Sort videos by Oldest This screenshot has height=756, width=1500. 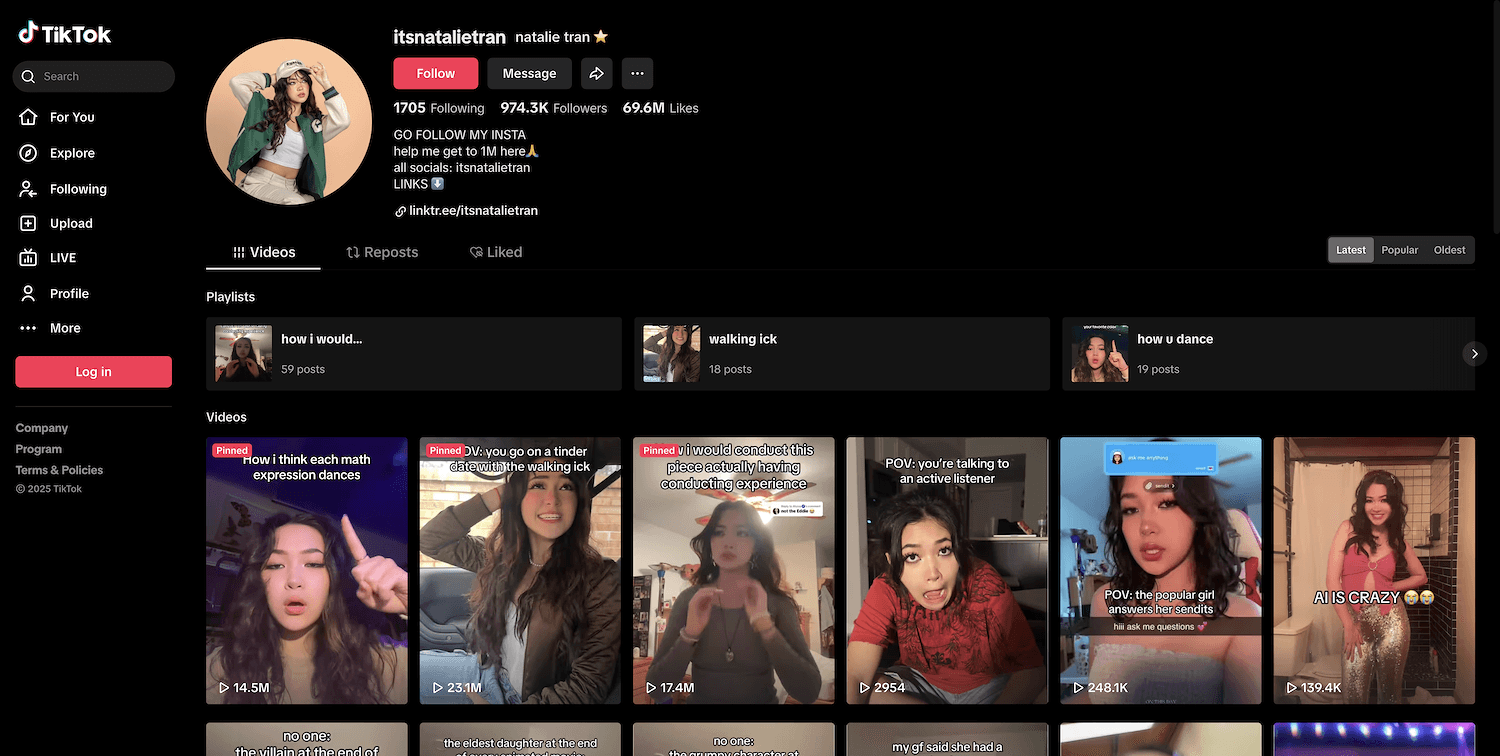tap(1449, 250)
